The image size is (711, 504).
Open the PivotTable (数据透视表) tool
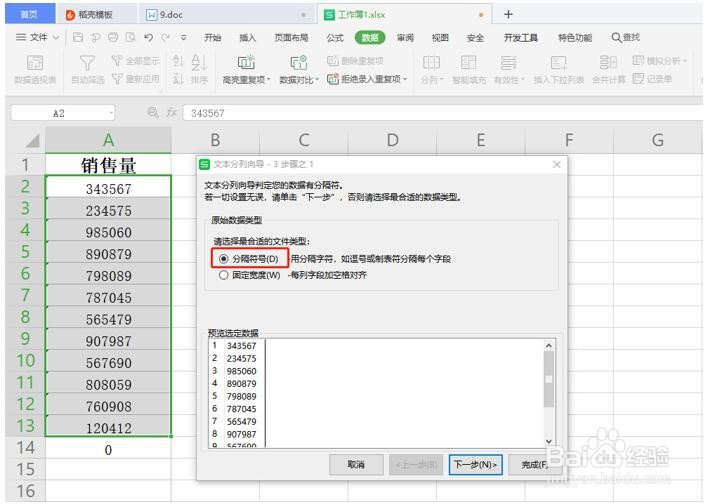coord(35,69)
